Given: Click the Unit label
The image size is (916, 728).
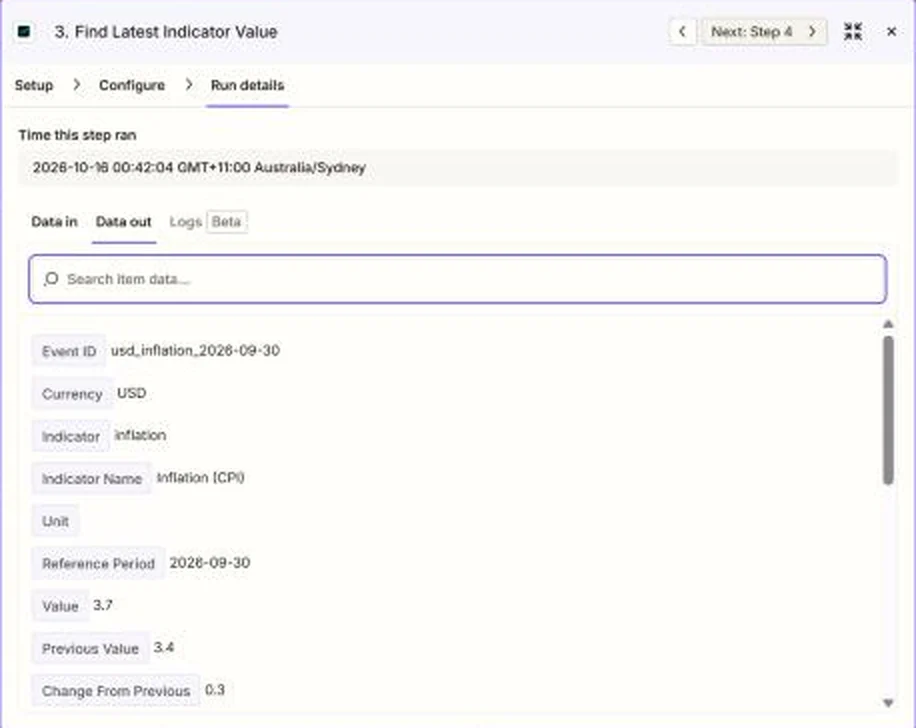Looking at the screenshot, I should 55,521.
